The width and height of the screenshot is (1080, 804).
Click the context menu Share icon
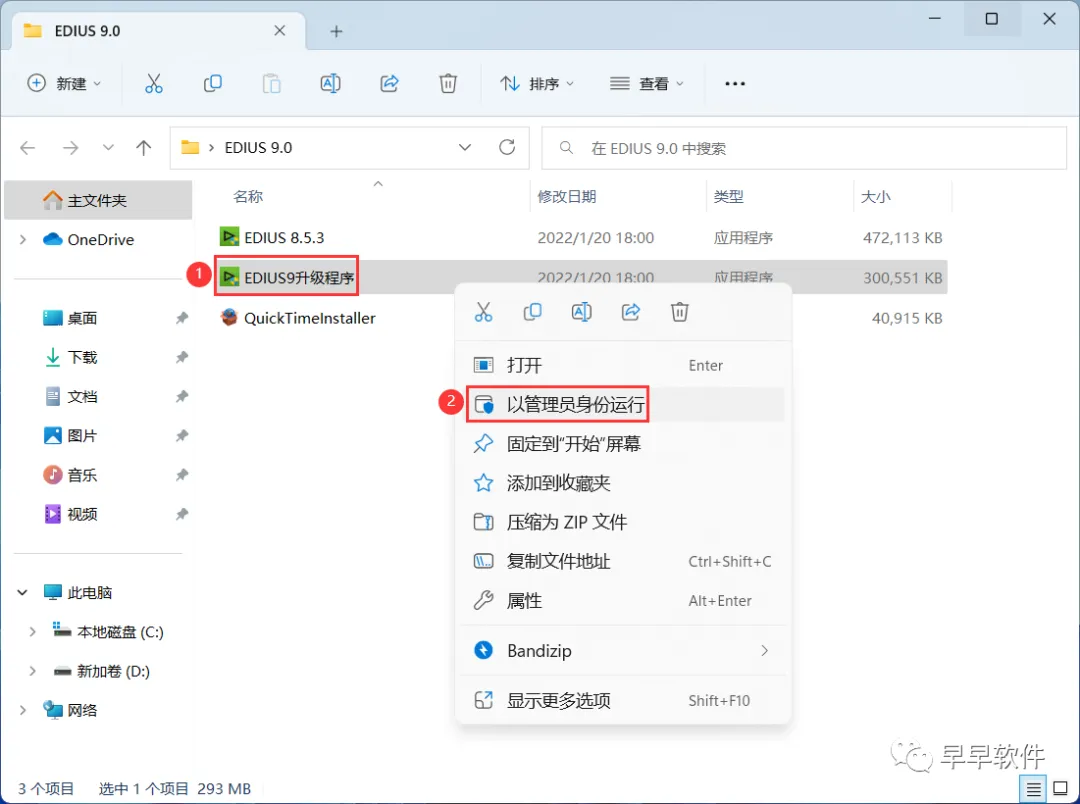[631, 312]
